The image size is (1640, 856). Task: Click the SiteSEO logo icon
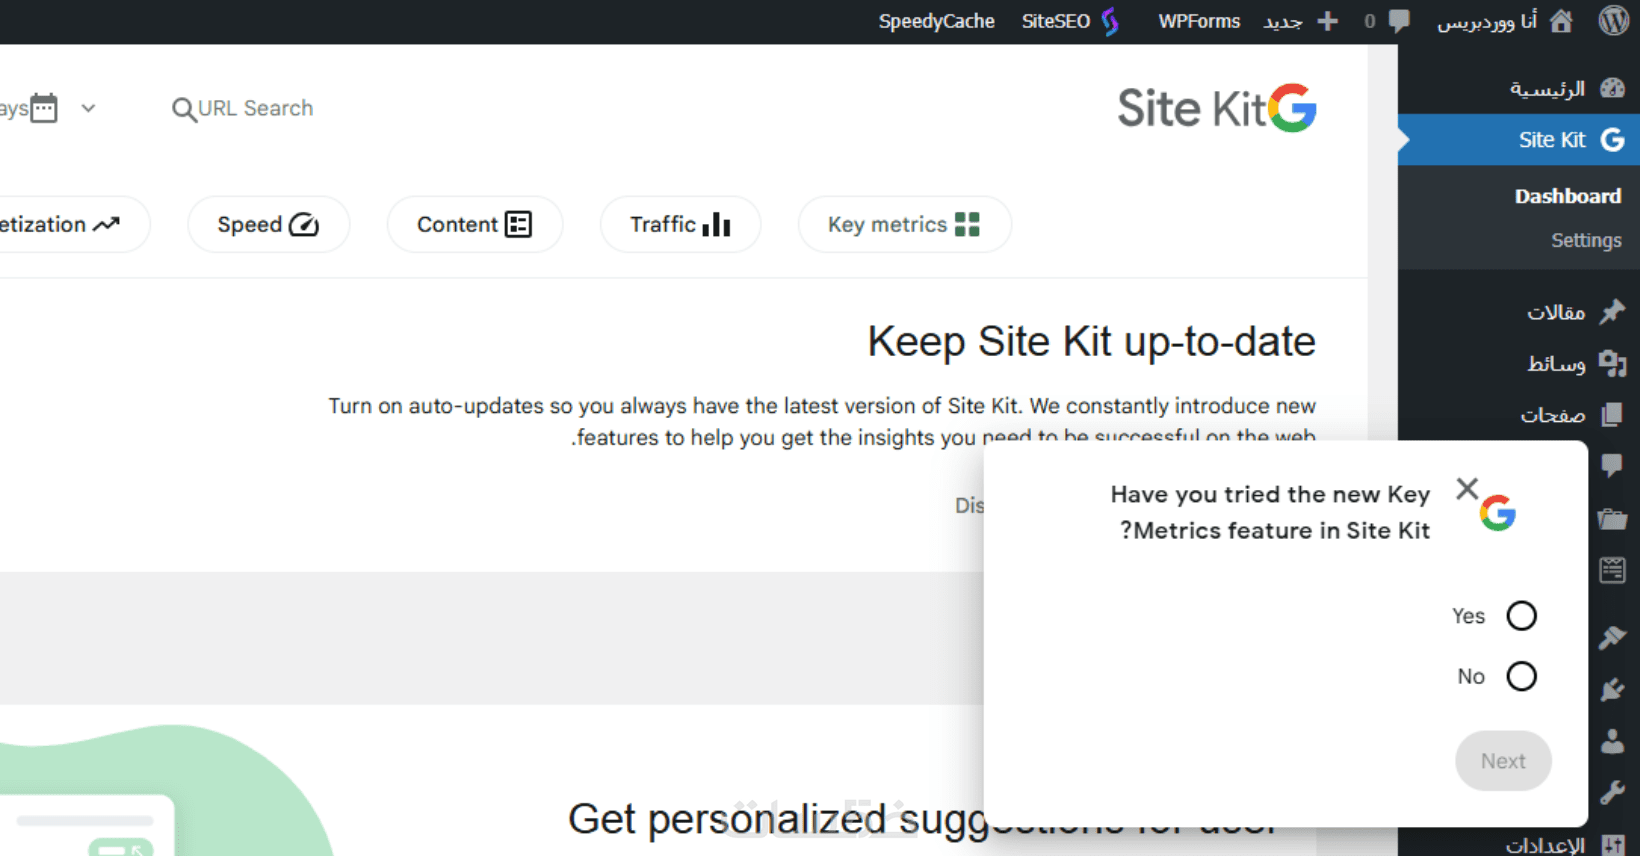click(x=1110, y=21)
